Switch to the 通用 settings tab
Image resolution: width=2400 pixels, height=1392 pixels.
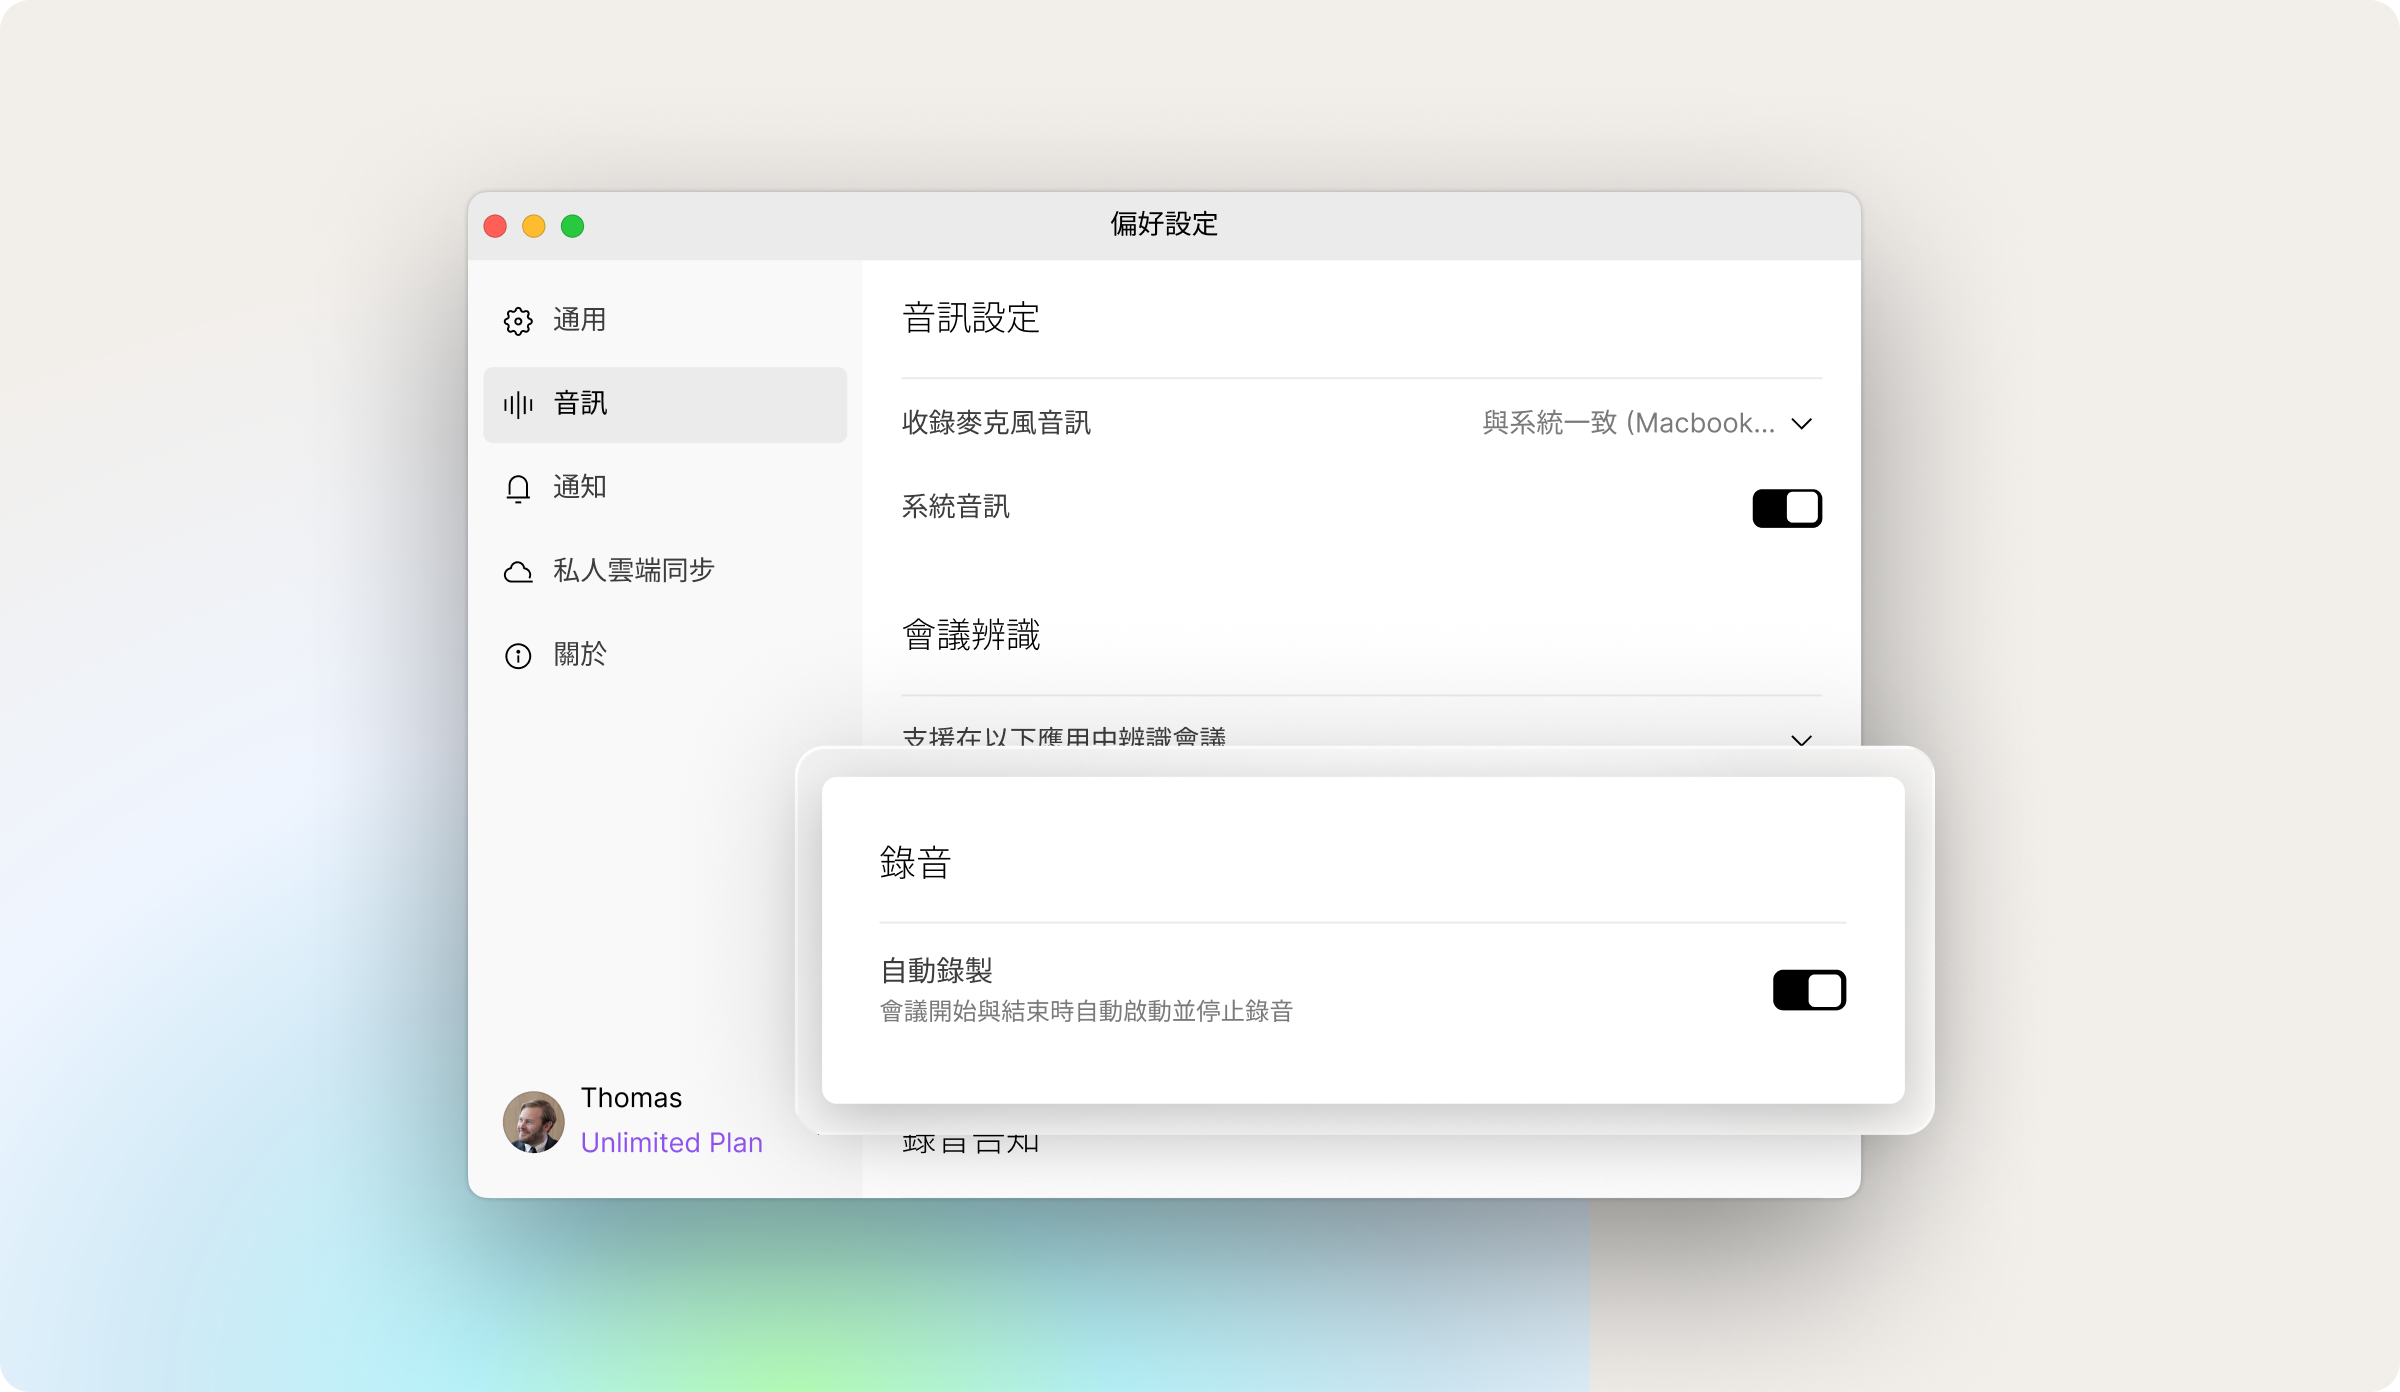tap(580, 320)
